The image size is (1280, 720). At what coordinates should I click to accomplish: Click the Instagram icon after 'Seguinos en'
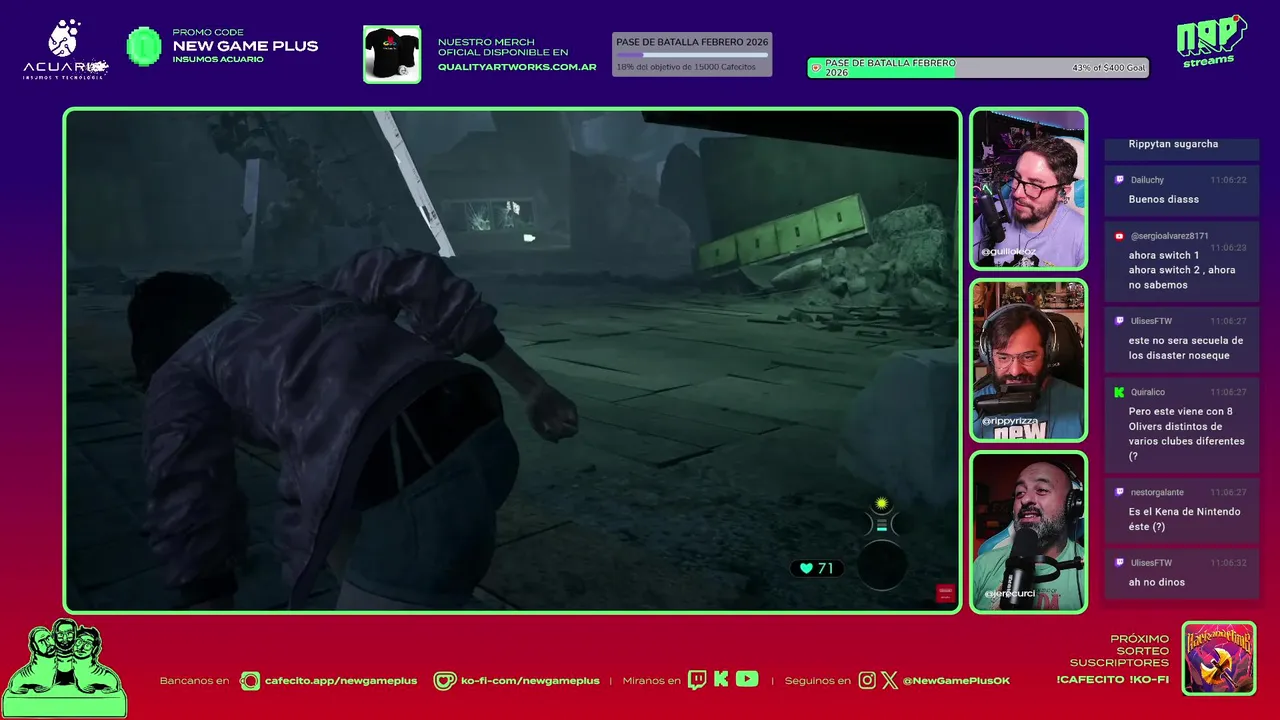click(867, 680)
